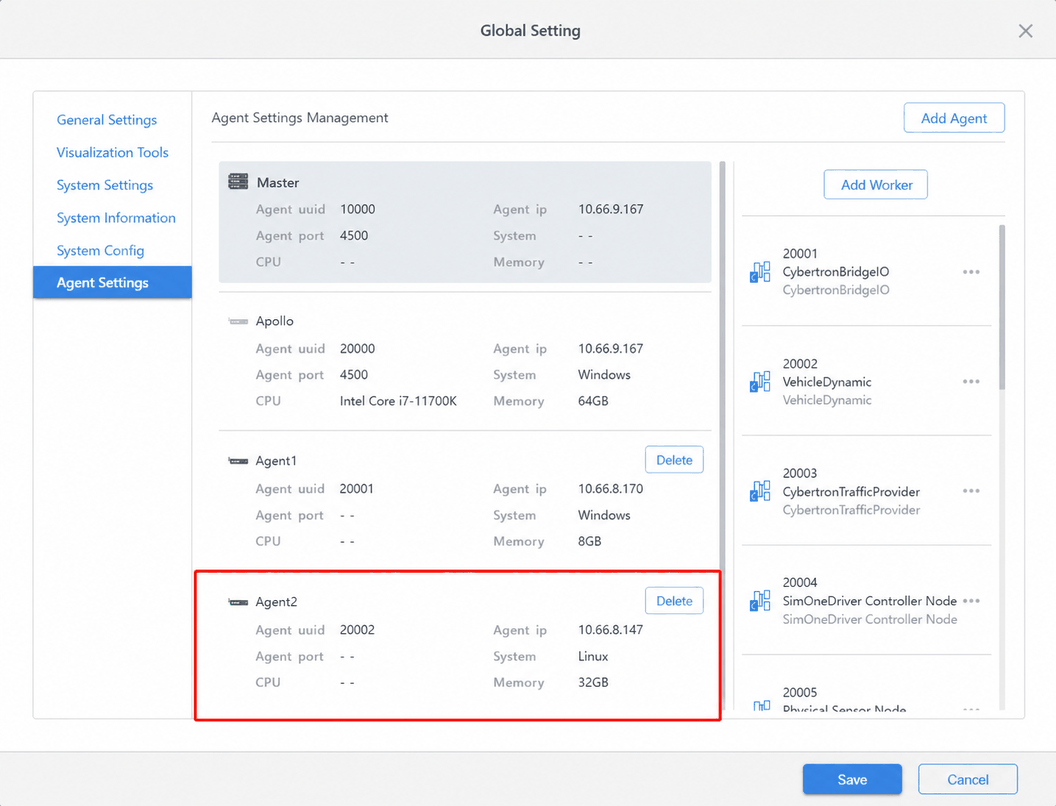This screenshot has height=806, width=1056.
Task: Click the worker list scrollbar
Action: coord(1002,307)
